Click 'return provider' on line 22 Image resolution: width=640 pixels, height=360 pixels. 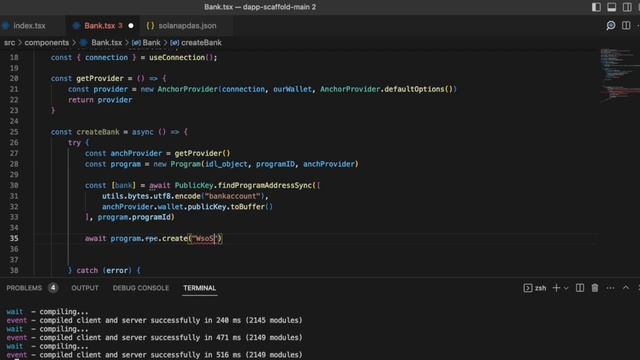[x=100, y=100]
